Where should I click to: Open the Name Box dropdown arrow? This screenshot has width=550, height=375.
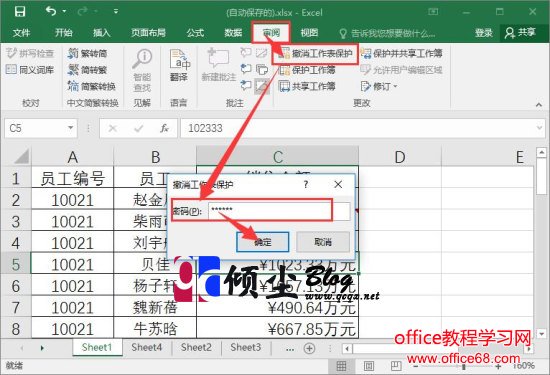coord(71,128)
